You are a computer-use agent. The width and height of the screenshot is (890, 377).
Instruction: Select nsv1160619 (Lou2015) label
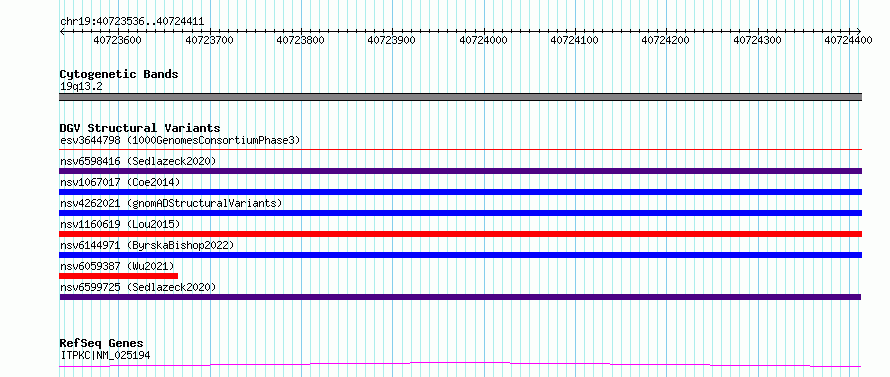pos(120,224)
